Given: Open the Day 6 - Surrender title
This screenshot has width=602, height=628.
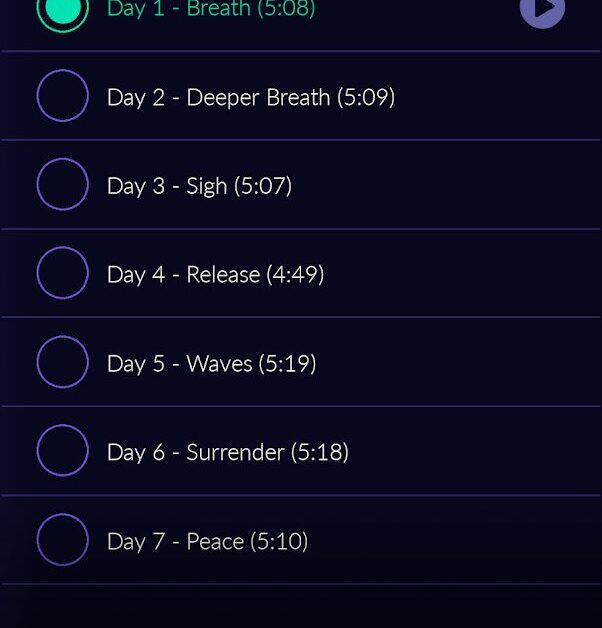Looking at the screenshot, I should [196, 453].
